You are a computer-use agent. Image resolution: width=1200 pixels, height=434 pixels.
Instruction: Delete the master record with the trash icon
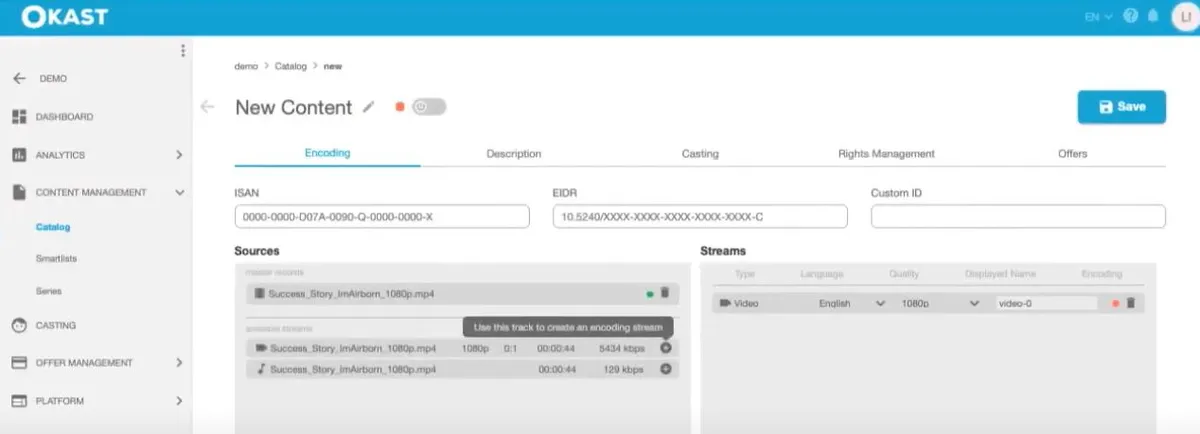(665, 294)
